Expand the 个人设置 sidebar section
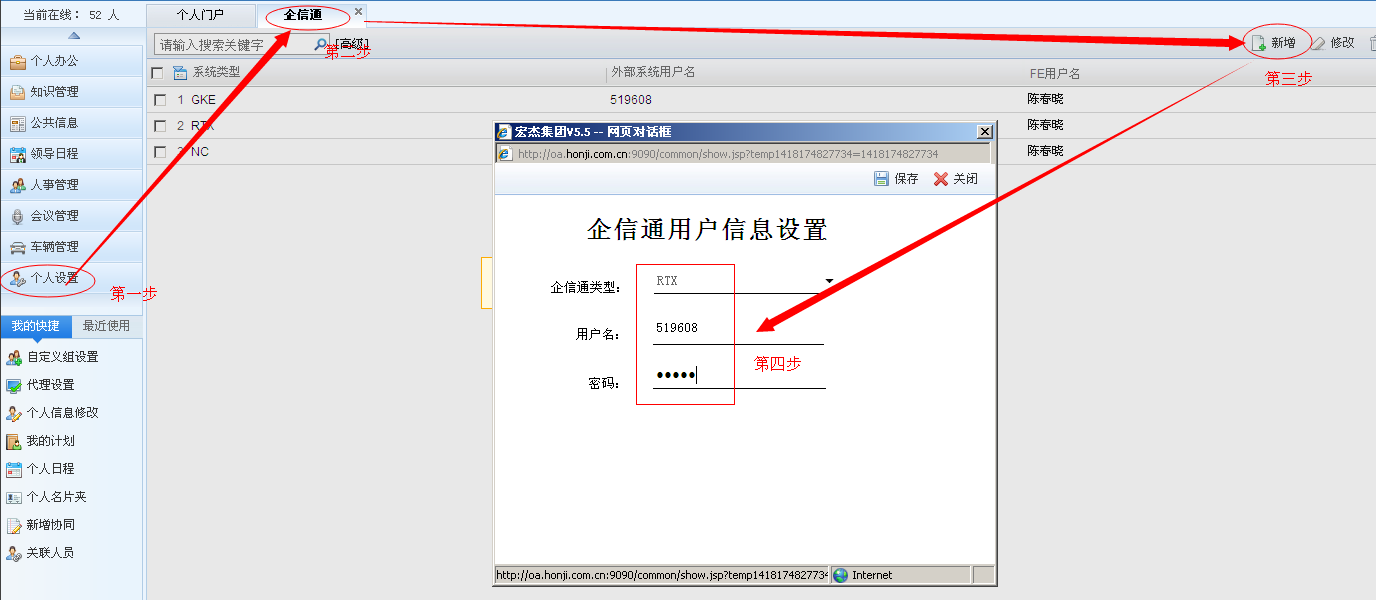The width and height of the screenshot is (1376, 600). point(54,278)
